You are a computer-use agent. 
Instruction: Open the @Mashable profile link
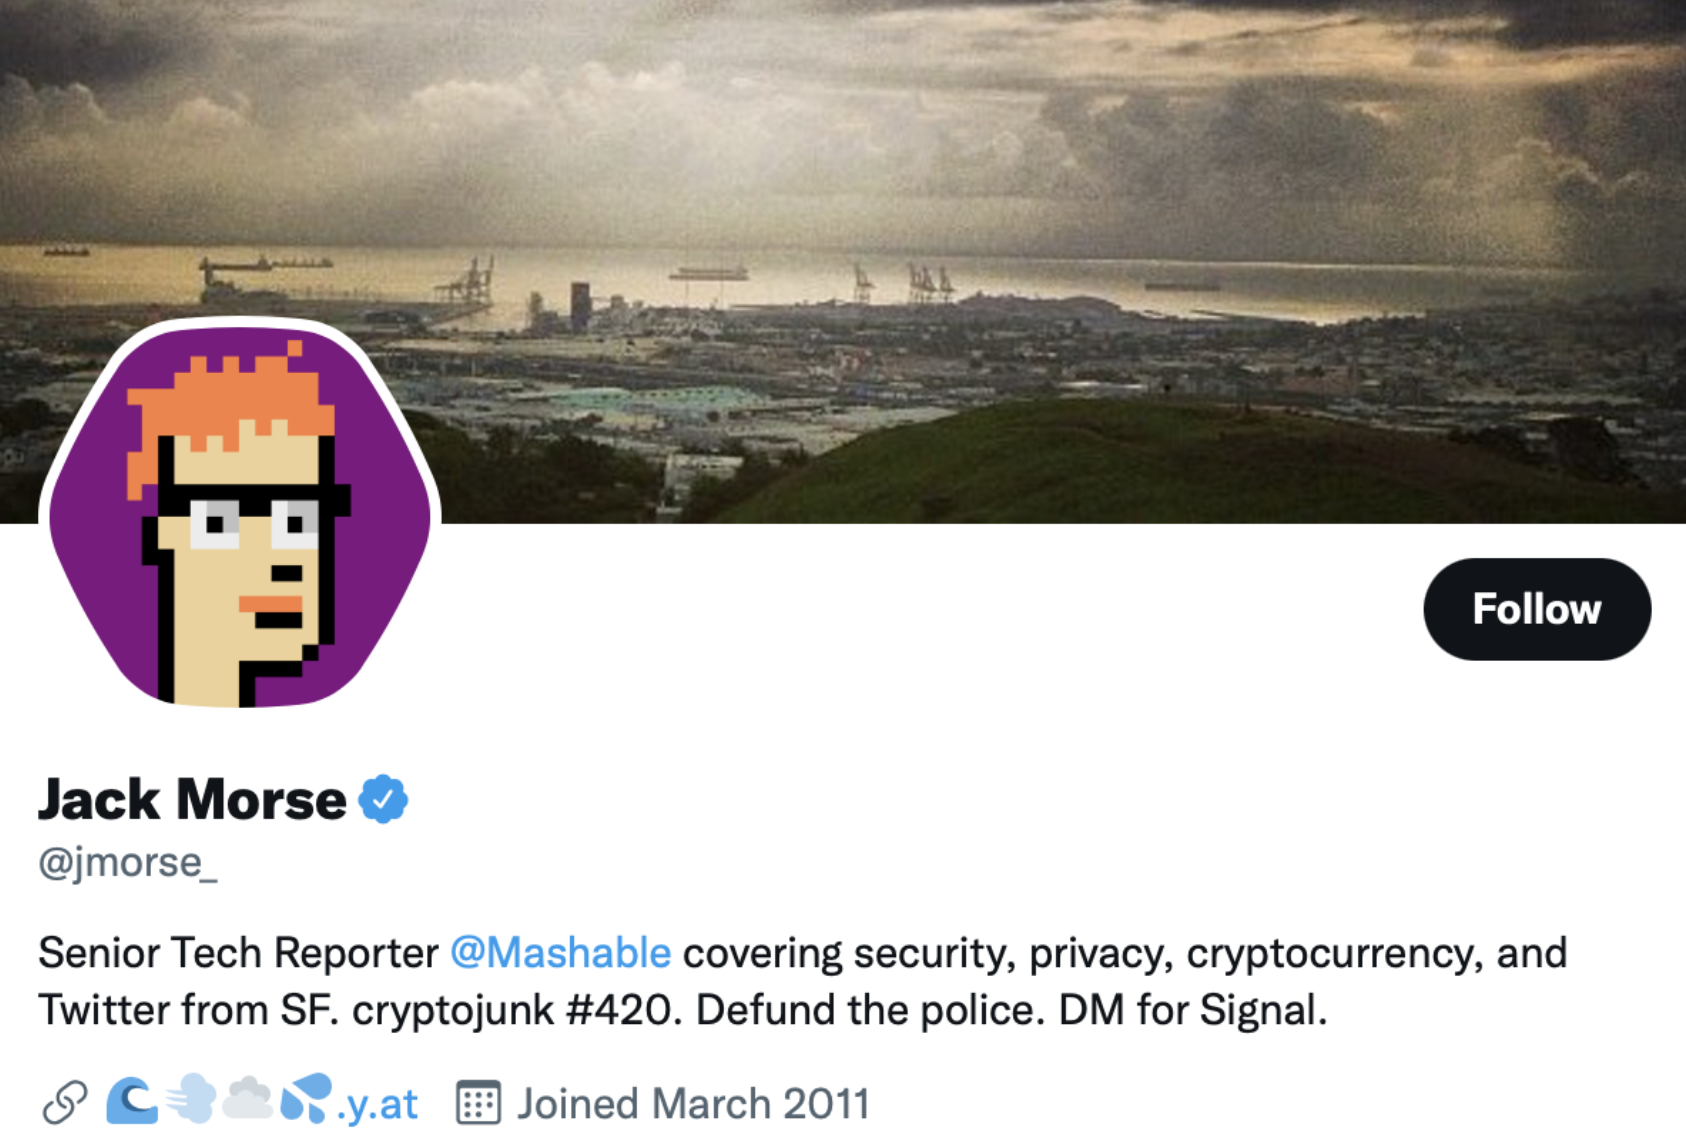[x=560, y=953]
